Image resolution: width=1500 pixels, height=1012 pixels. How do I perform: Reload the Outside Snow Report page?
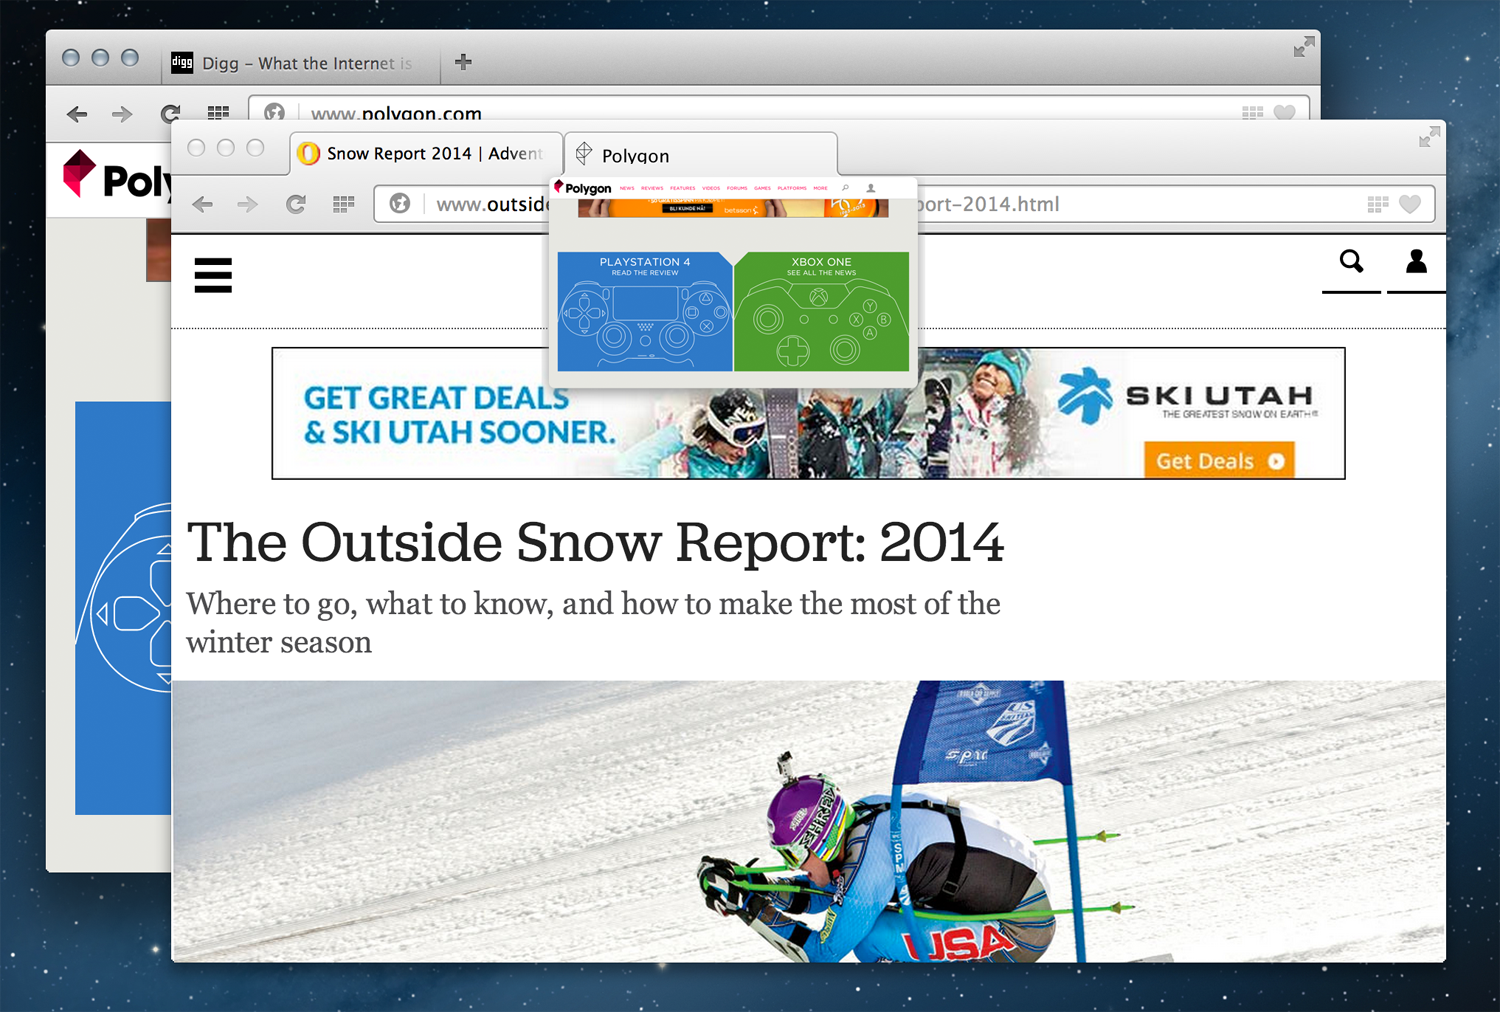tap(295, 204)
